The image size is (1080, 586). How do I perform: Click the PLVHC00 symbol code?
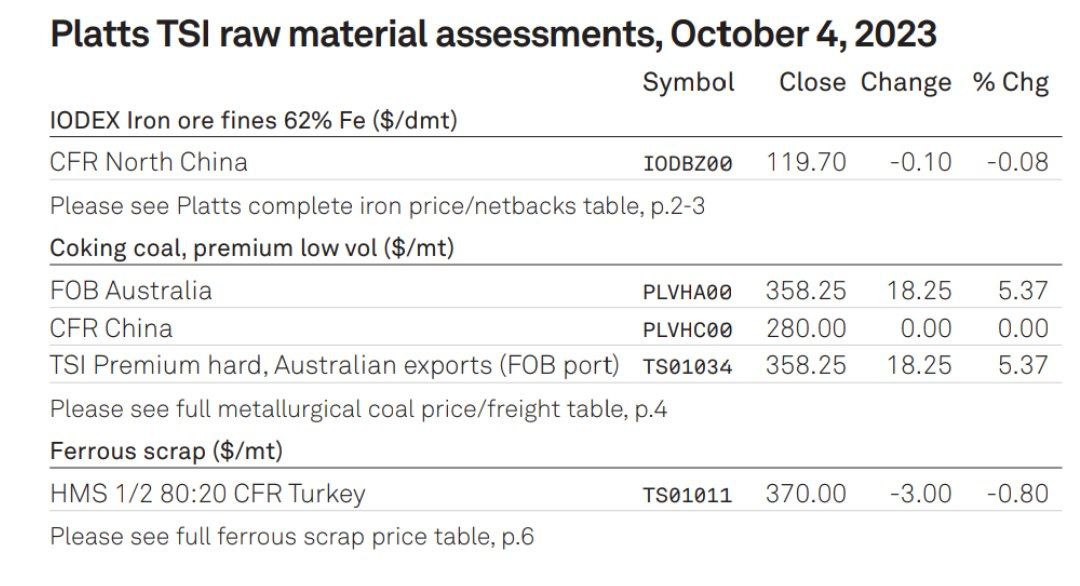(687, 330)
